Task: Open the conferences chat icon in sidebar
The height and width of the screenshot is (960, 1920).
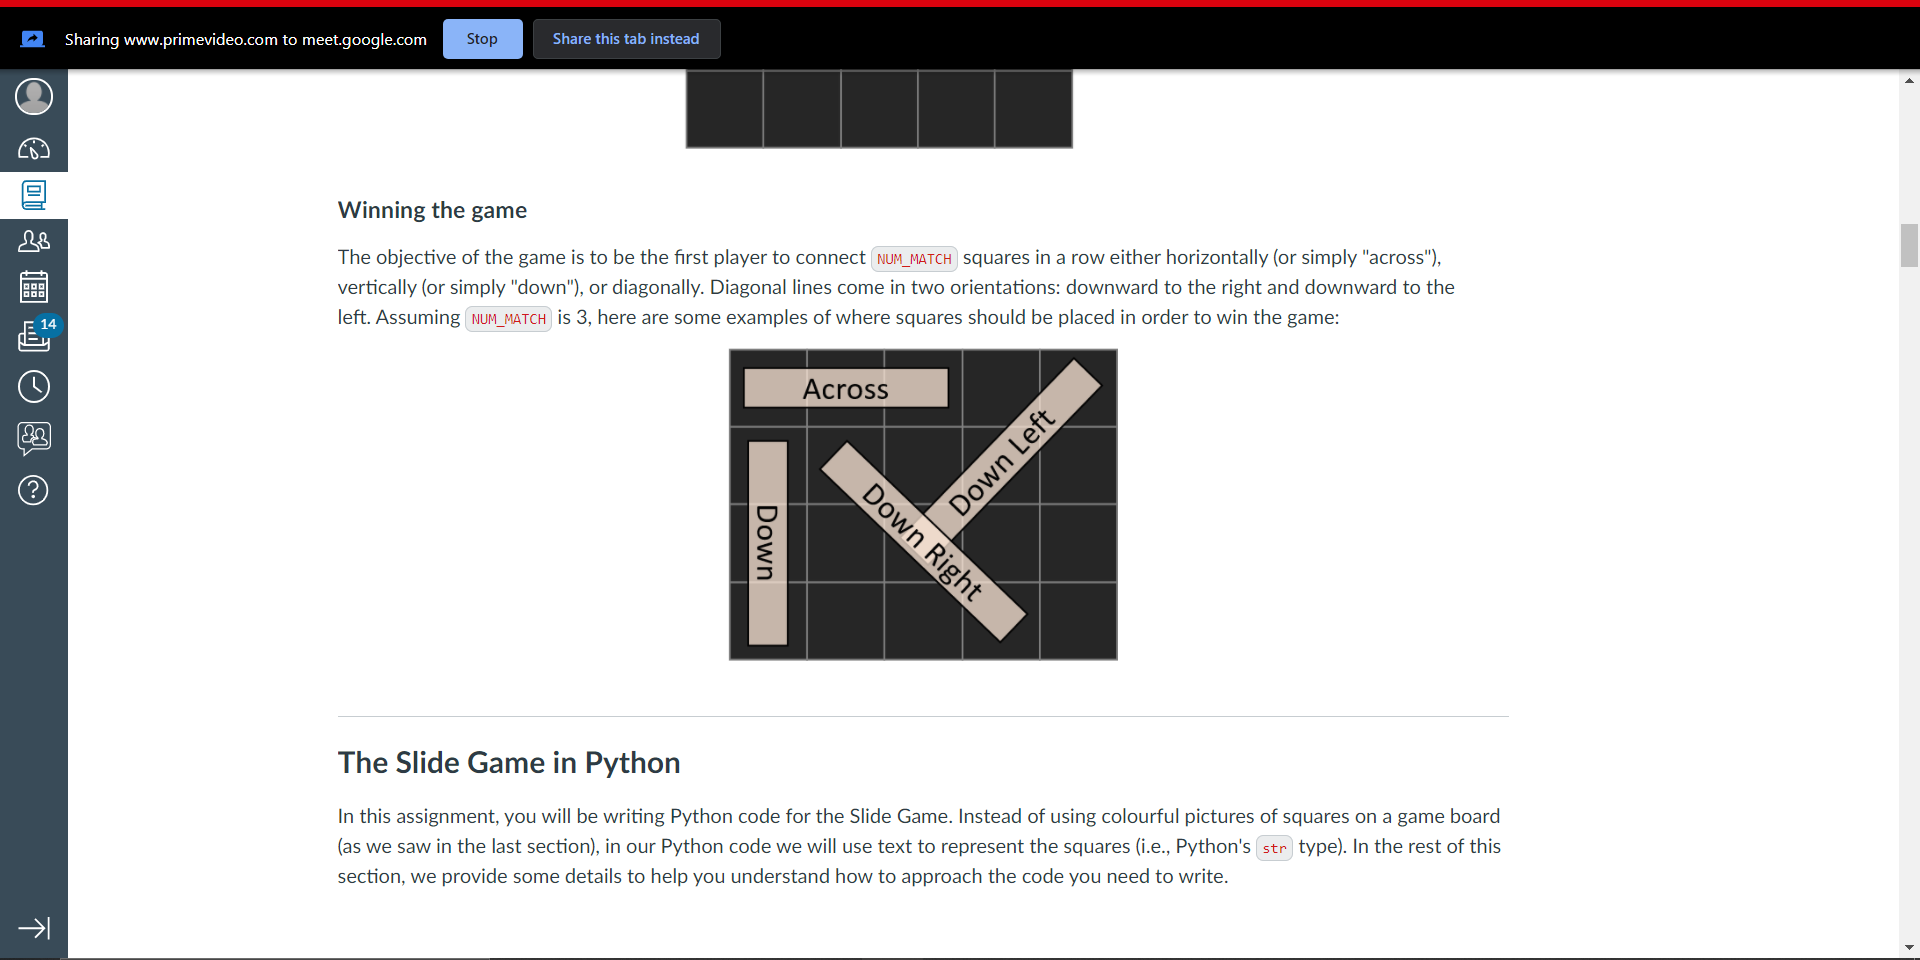Action: click(x=33, y=437)
